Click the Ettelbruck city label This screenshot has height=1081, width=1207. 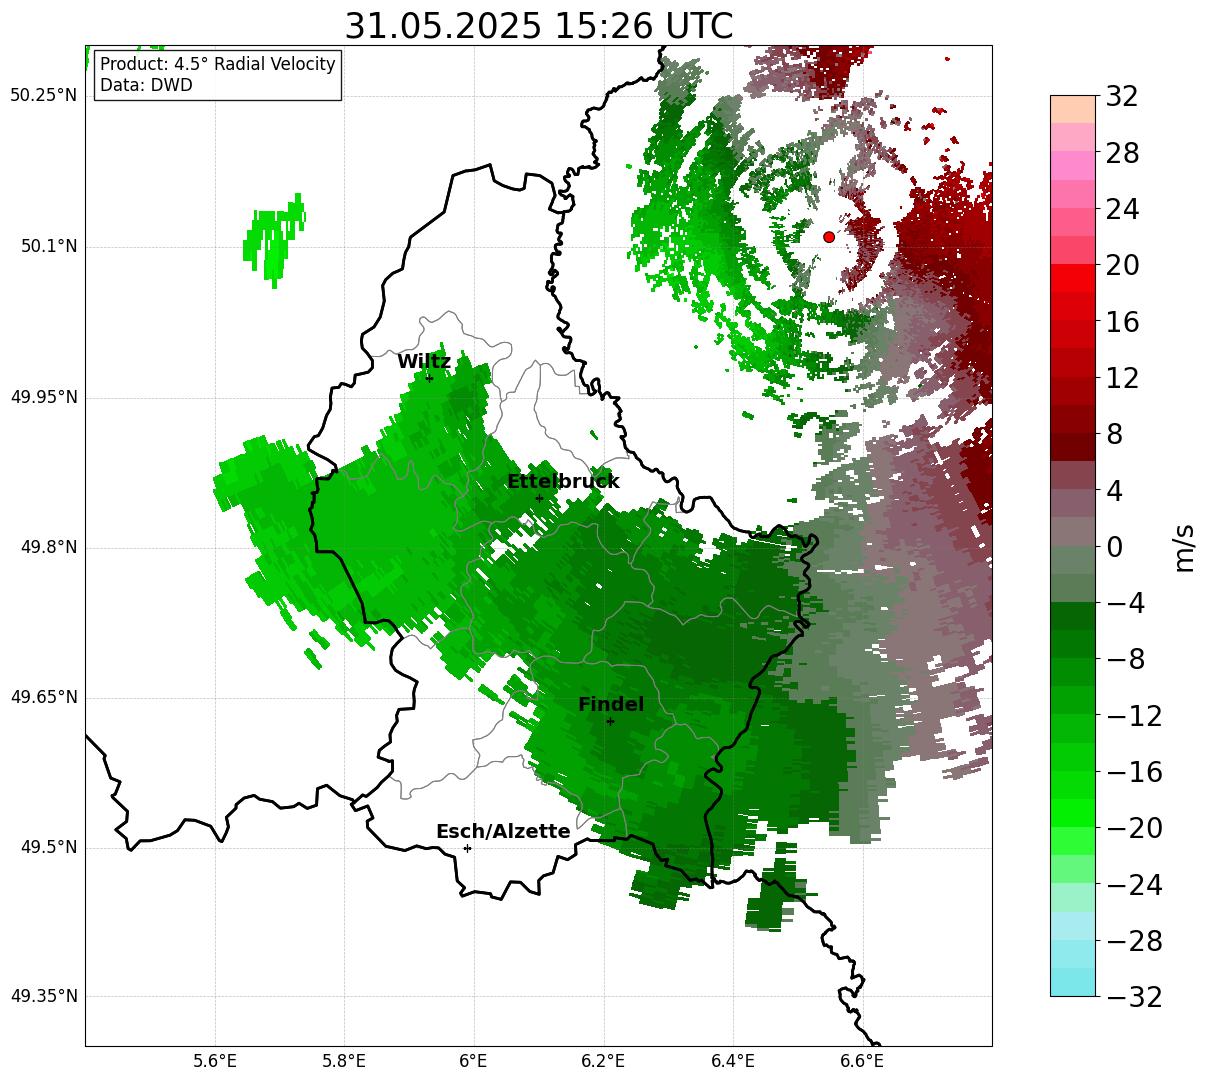[563, 482]
